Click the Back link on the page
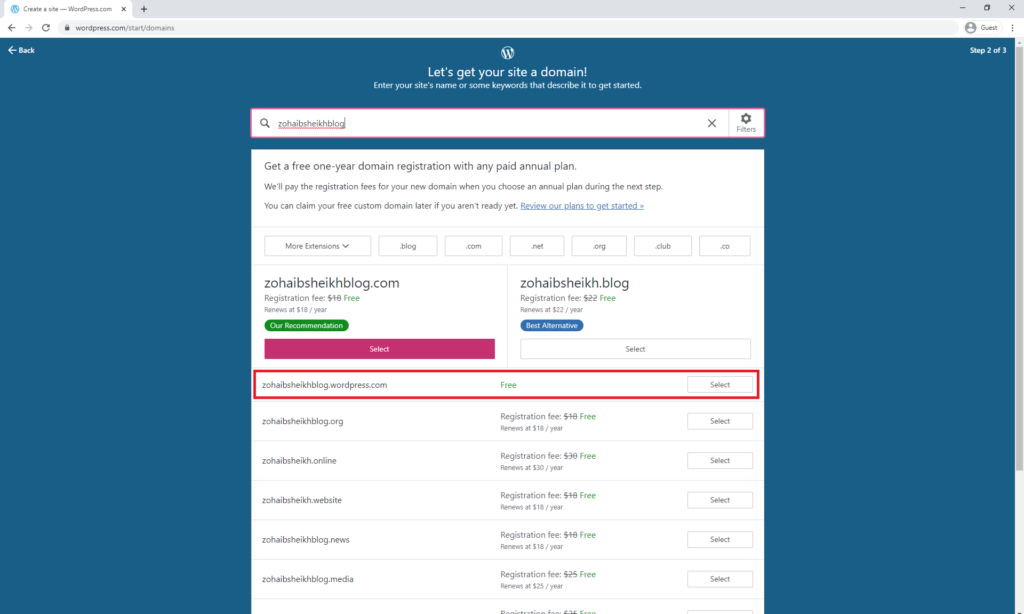Viewport: 1024px width, 614px height. [x=21, y=50]
